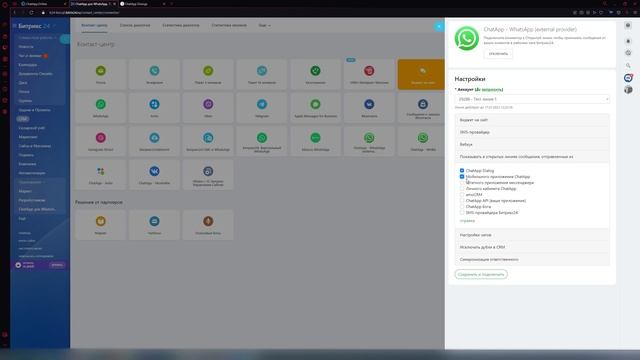Screen dimensions: 640x360
Task: Open the Edna.ru WhatsApp tile
Action: click(316, 141)
